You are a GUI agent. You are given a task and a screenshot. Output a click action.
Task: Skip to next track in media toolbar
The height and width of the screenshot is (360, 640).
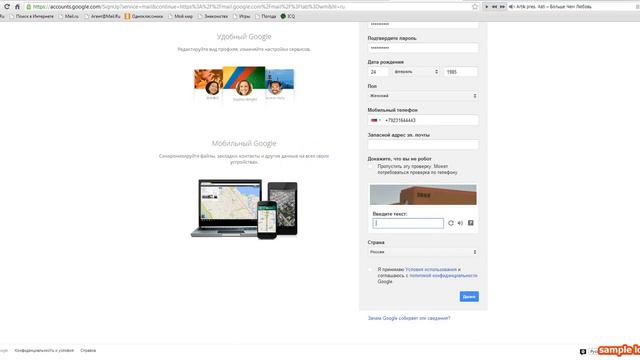502,7
